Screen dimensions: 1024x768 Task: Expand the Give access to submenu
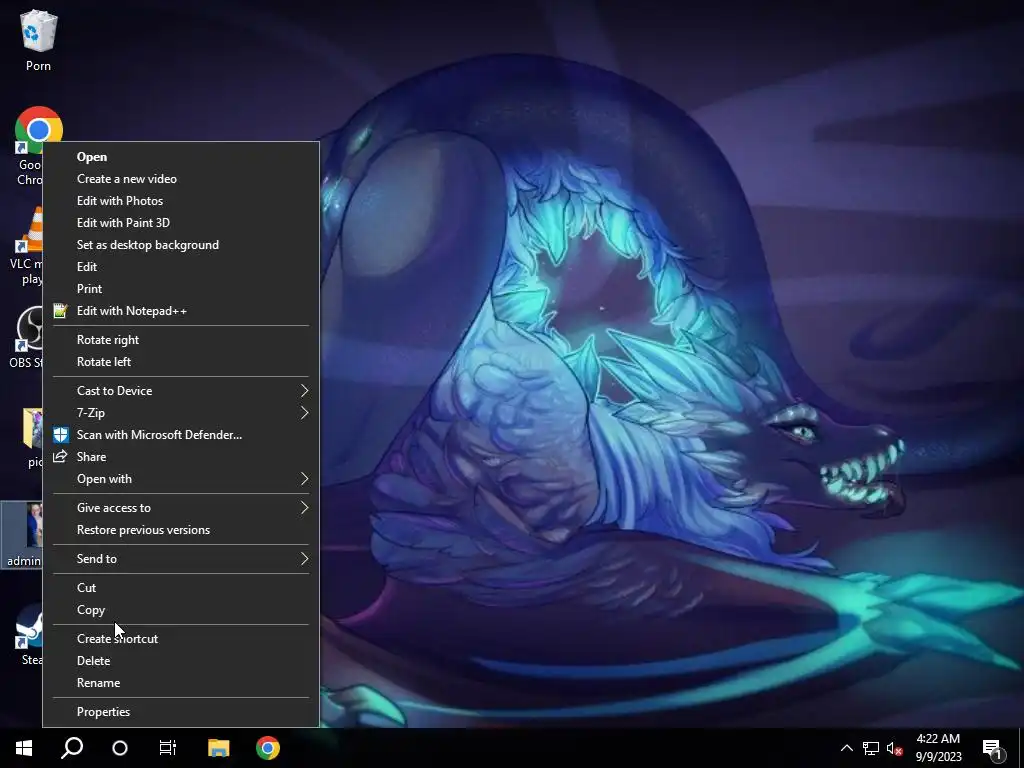tap(181, 507)
